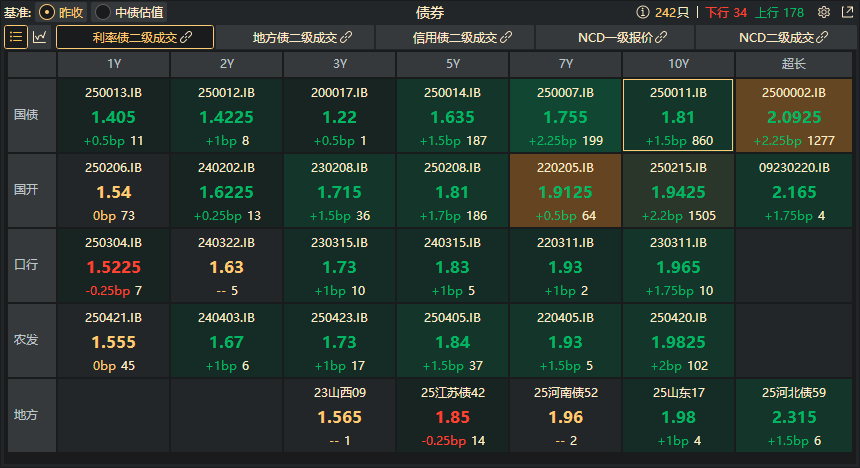The image size is (860, 468).
Task: Click link icon on 信用债二级成交 tab
Action: tap(506, 37)
